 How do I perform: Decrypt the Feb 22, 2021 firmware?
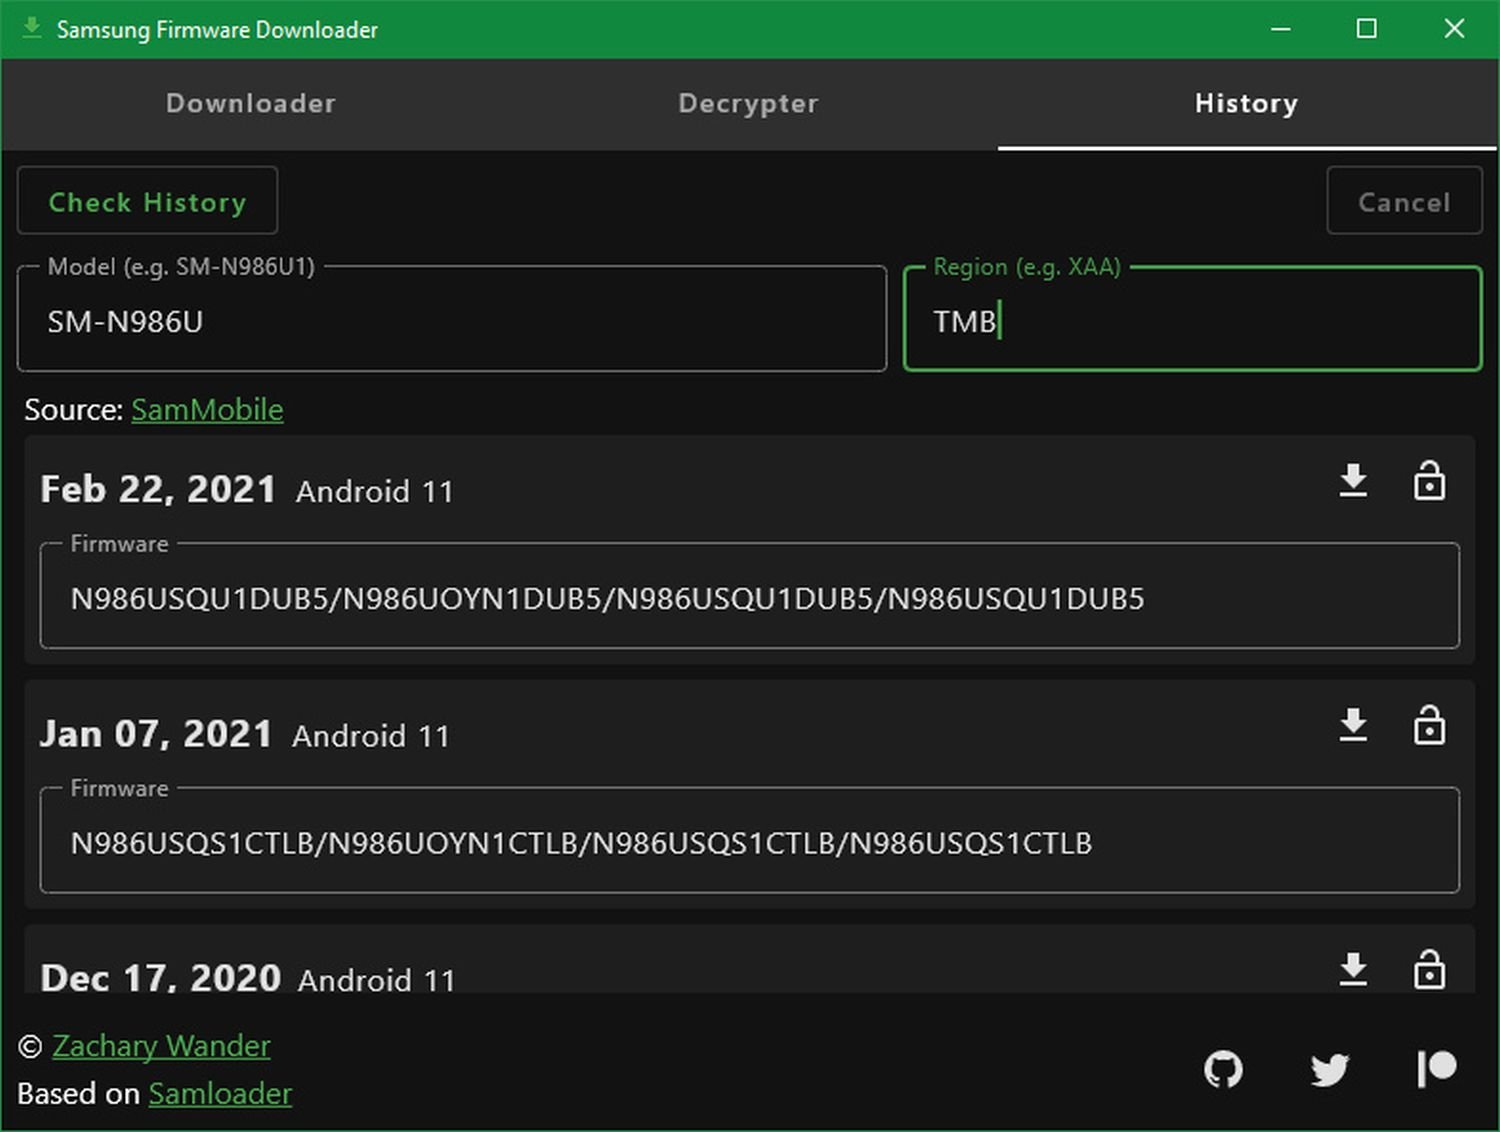[x=1429, y=481]
